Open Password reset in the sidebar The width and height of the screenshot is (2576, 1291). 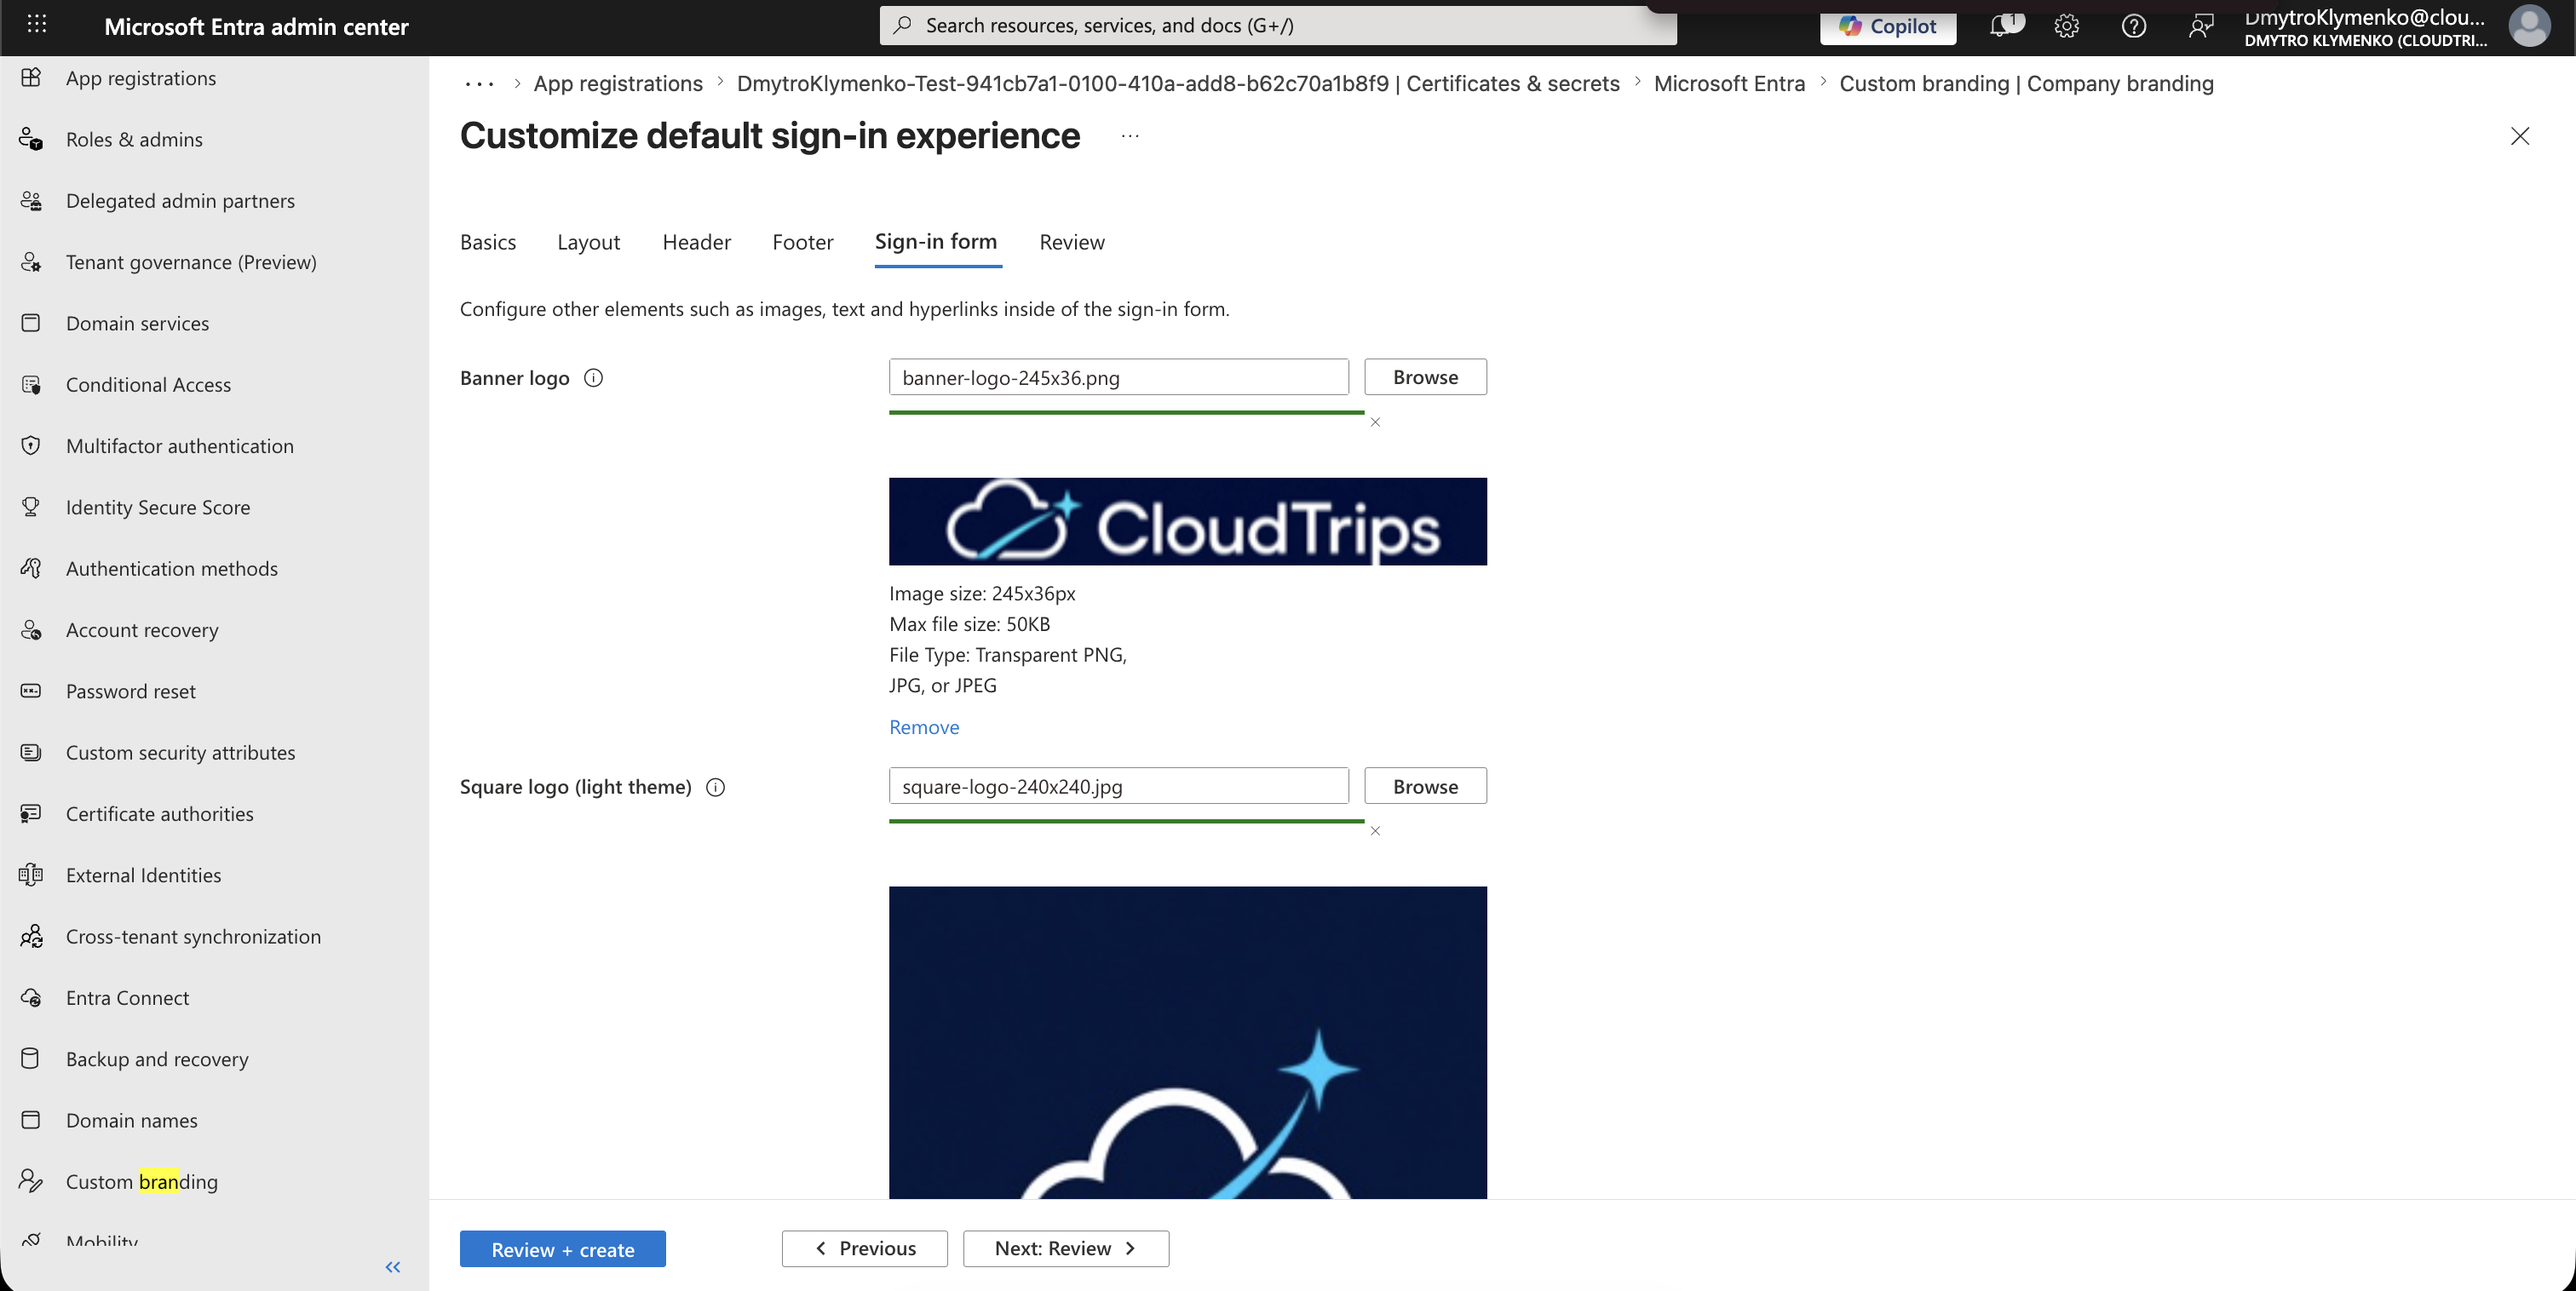coord(131,691)
